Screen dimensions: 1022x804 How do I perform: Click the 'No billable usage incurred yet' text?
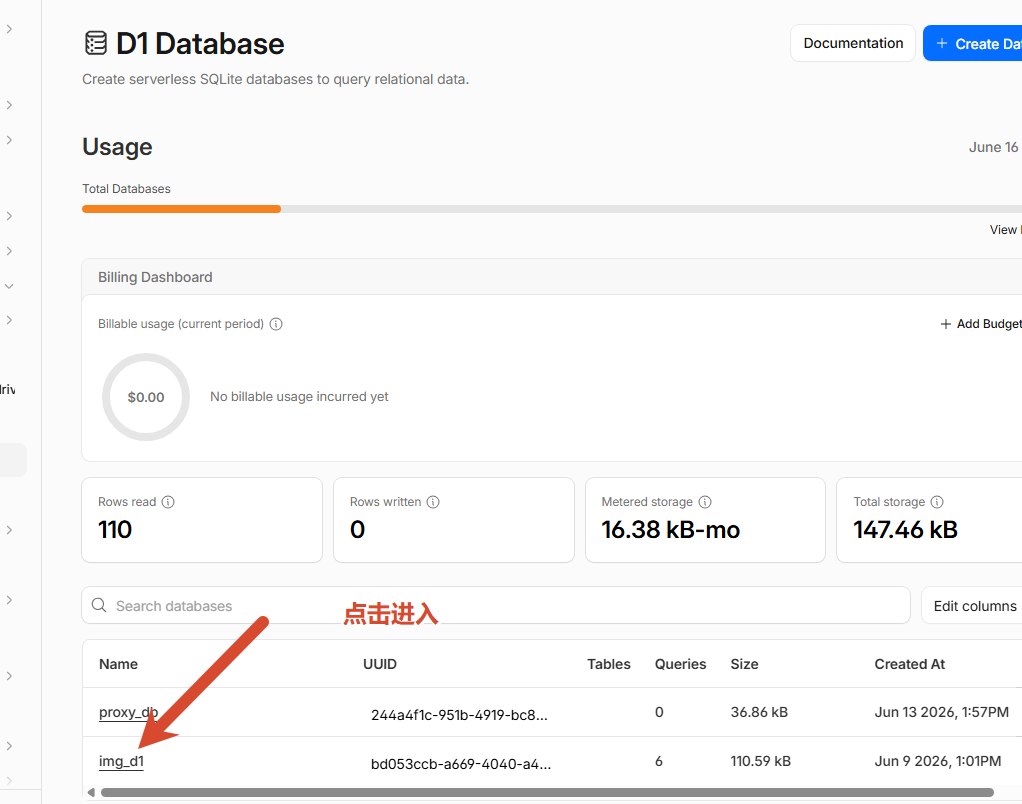pos(299,396)
